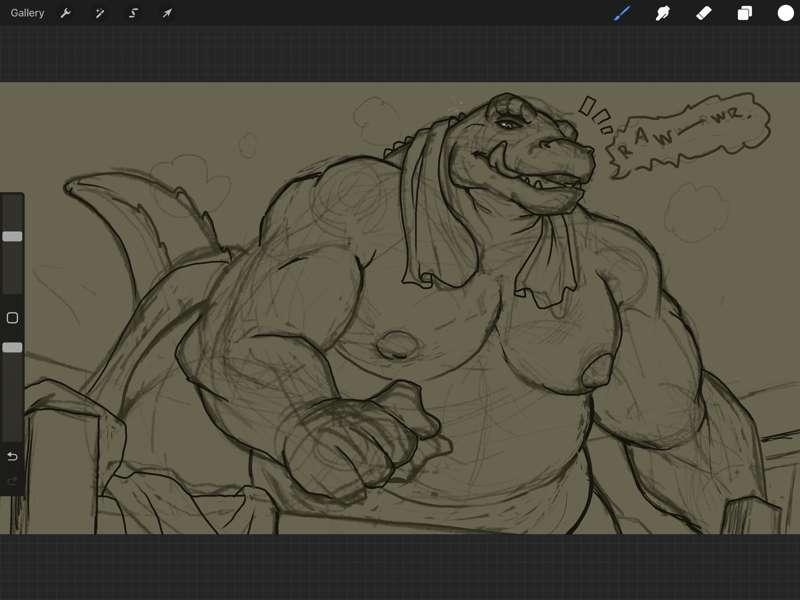This screenshot has width=800, height=600.
Task: Redo the last undone action
Action: point(12,481)
